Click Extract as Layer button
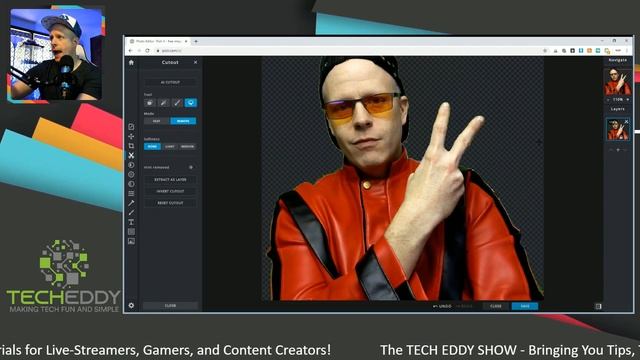 coord(170,180)
